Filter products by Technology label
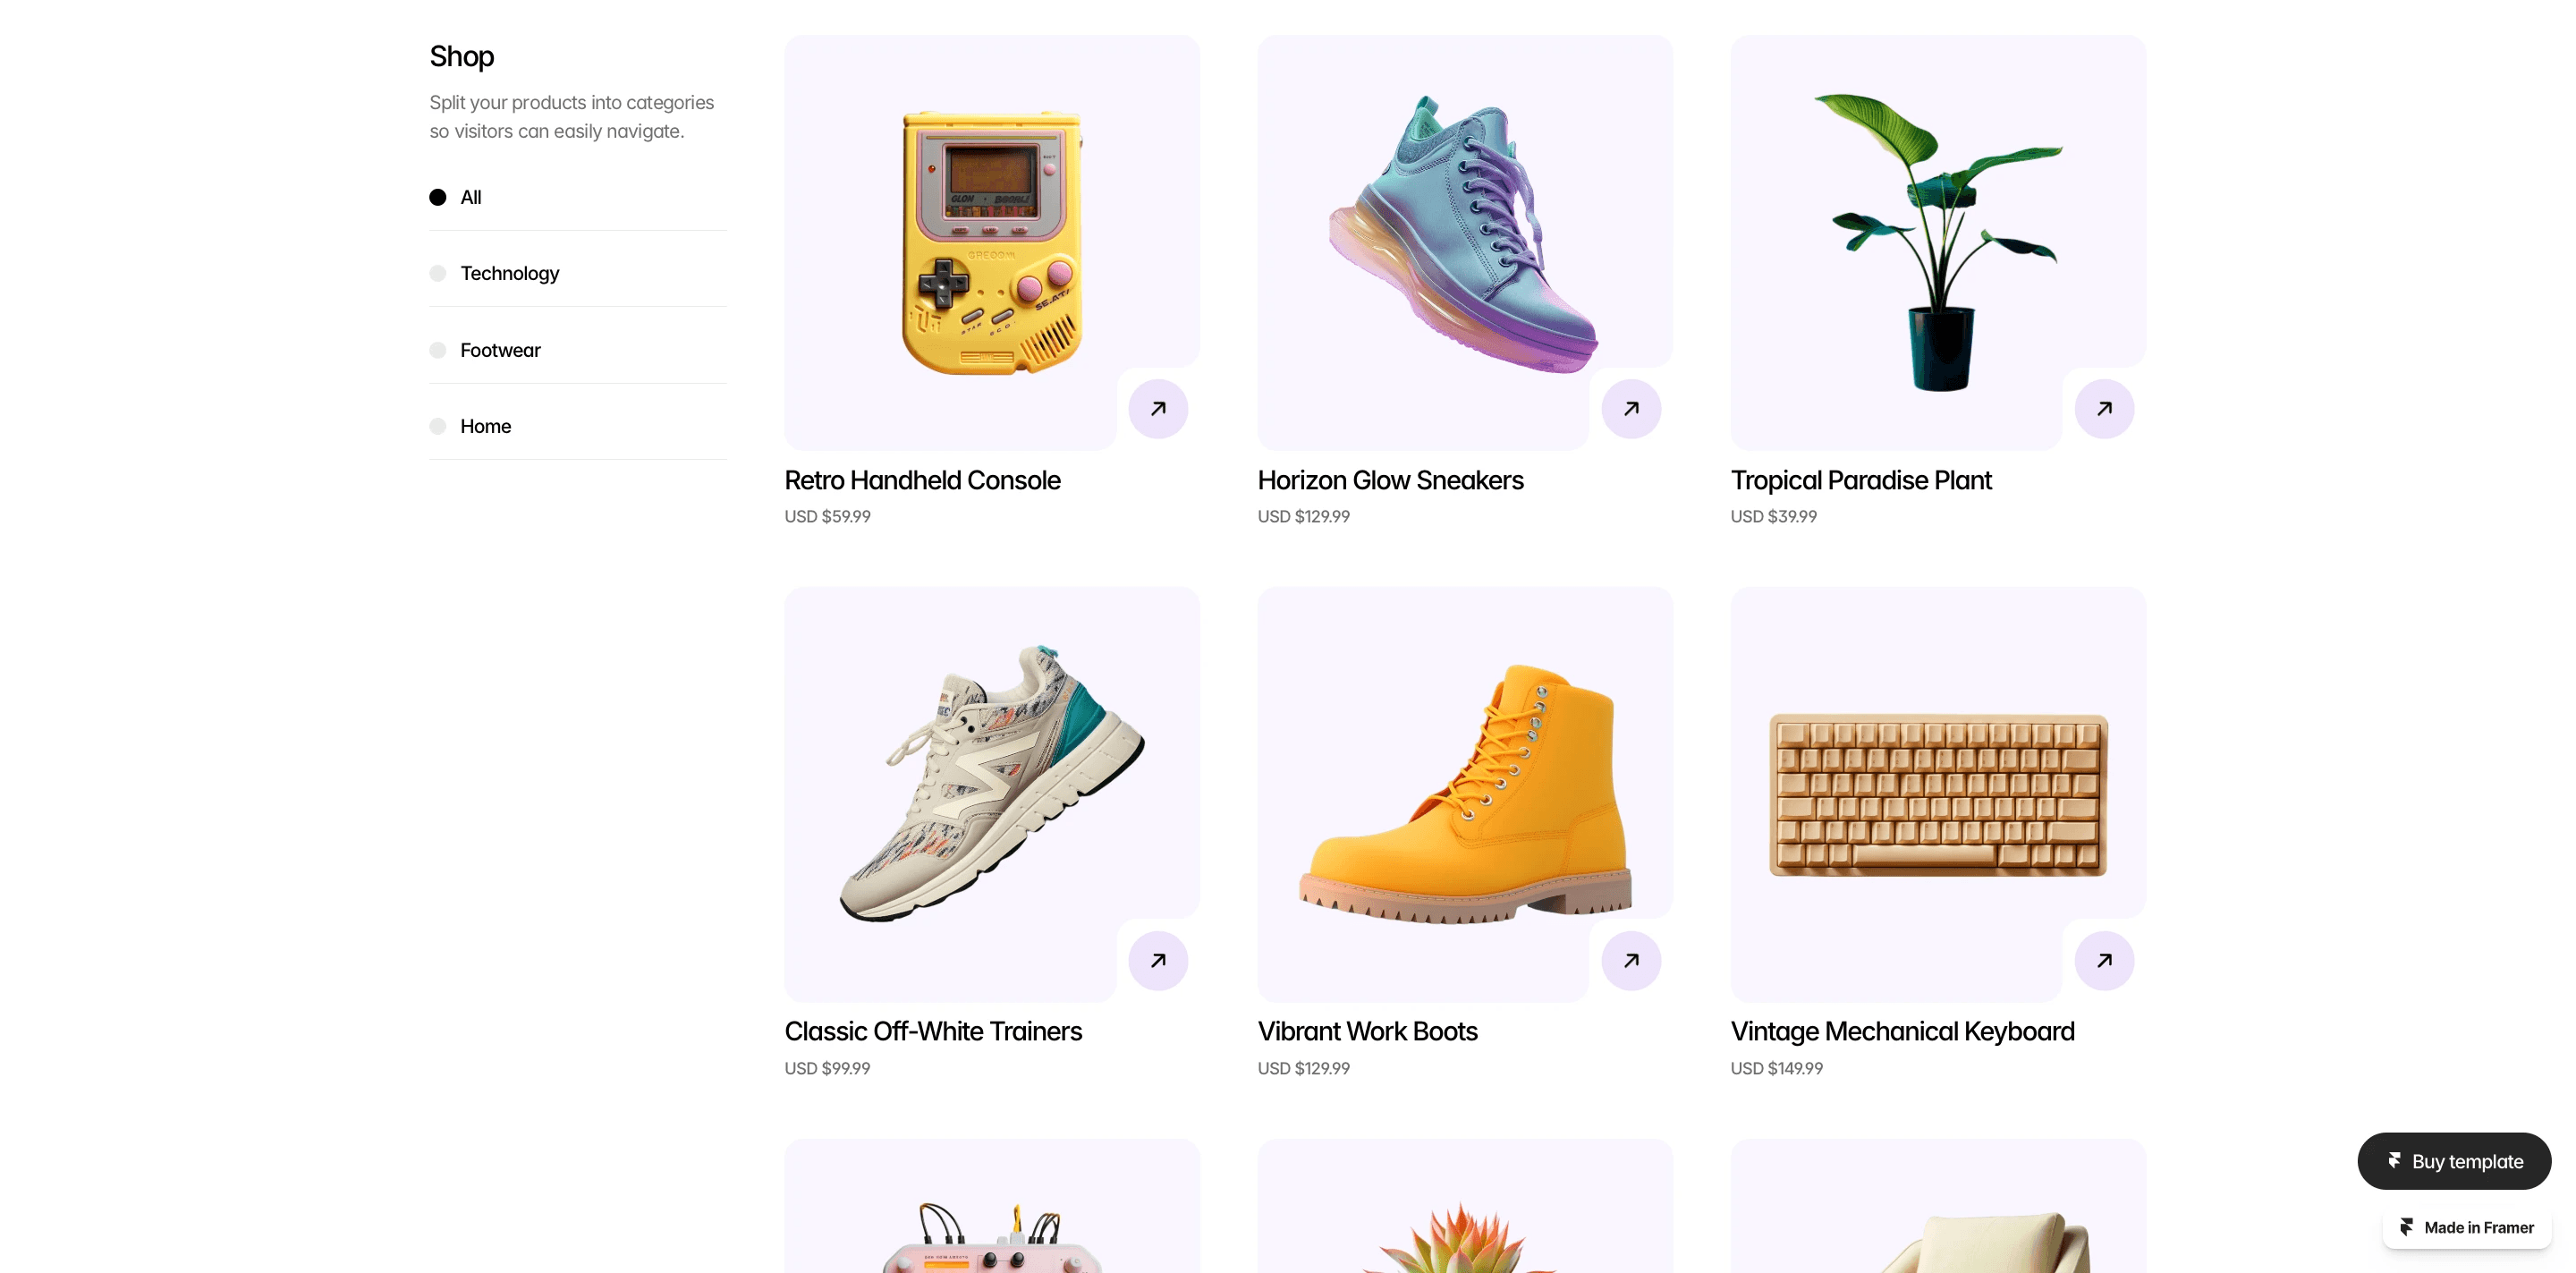The width and height of the screenshot is (2576, 1273). click(510, 273)
